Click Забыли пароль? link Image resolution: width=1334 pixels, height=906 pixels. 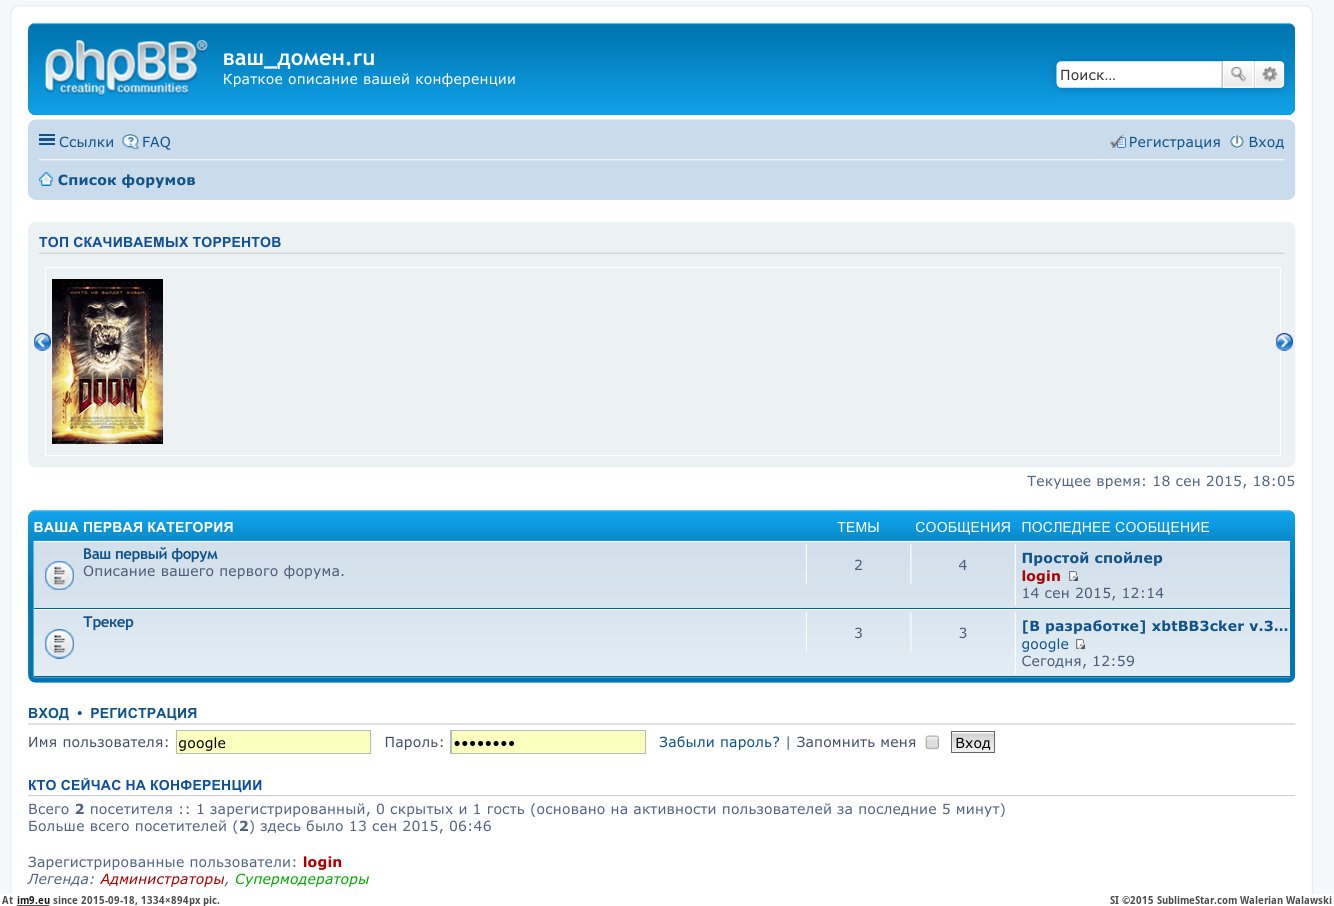click(719, 742)
